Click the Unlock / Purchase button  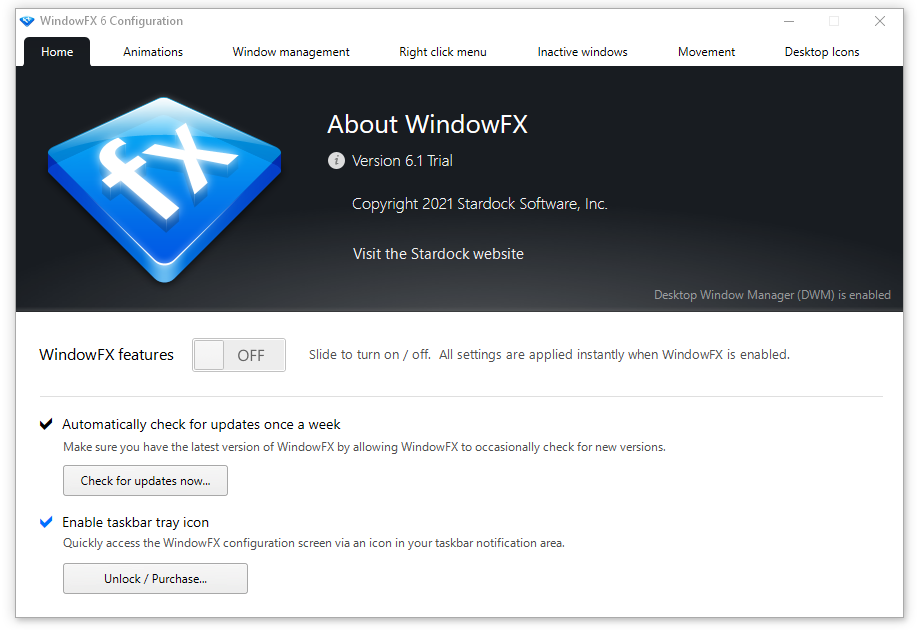[x=155, y=578]
